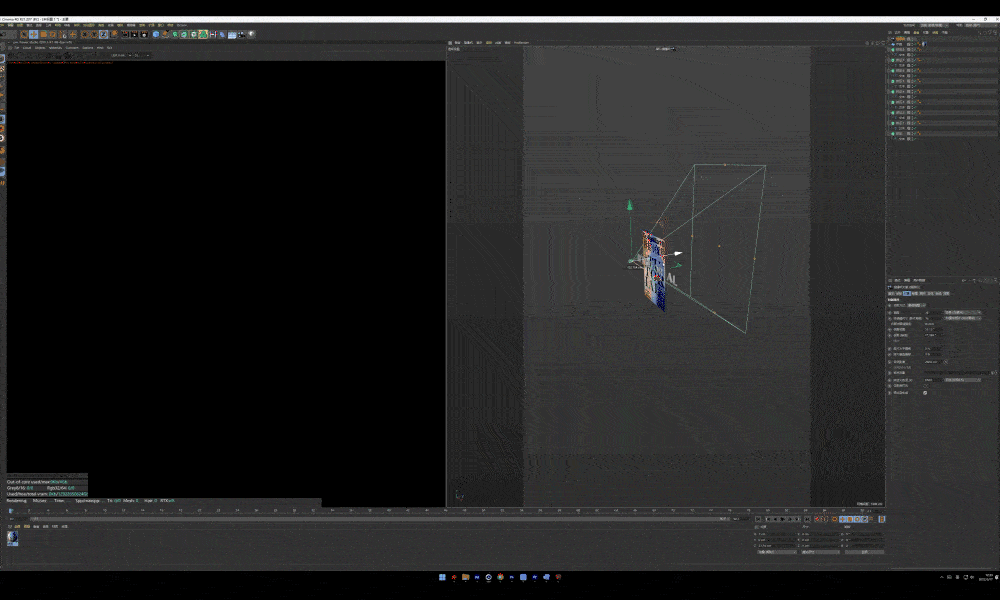Viewport: 1000px width, 600px height.
Task: Select the Scale tool
Action: click(43, 34)
